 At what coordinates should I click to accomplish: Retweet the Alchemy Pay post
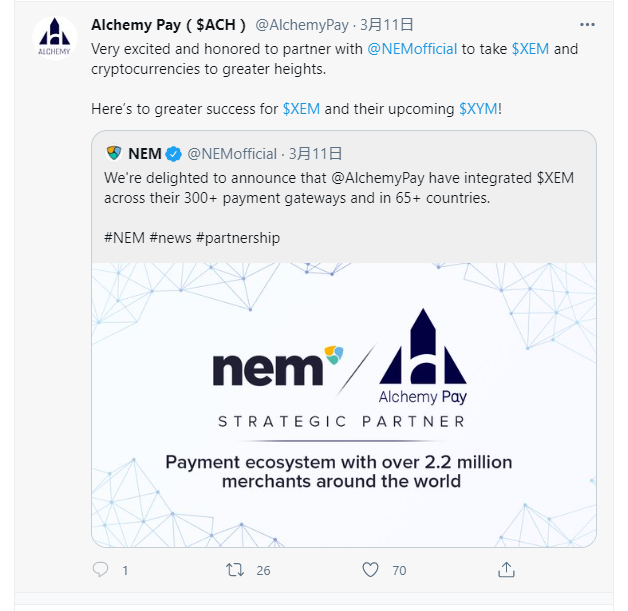[235, 570]
